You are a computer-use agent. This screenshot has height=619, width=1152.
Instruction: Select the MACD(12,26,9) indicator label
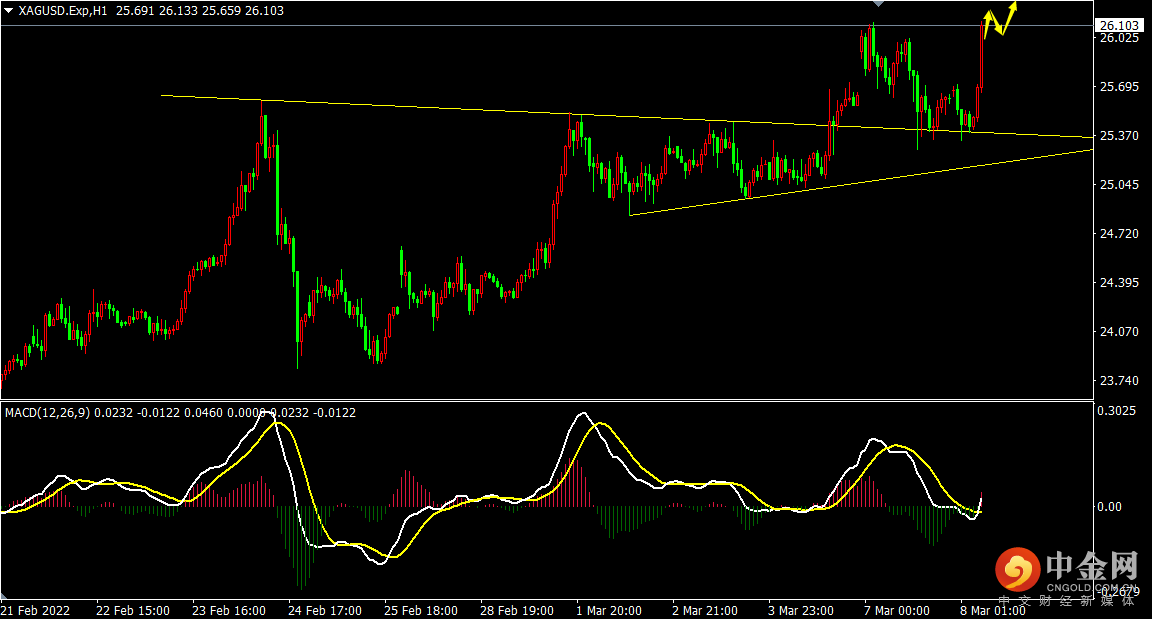coord(48,413)
